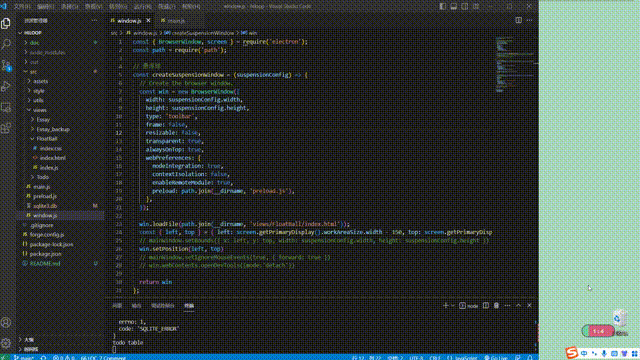Toggle panel layout icon in title bar
Screen dimensions: 640x360
(x=454, y=7)
